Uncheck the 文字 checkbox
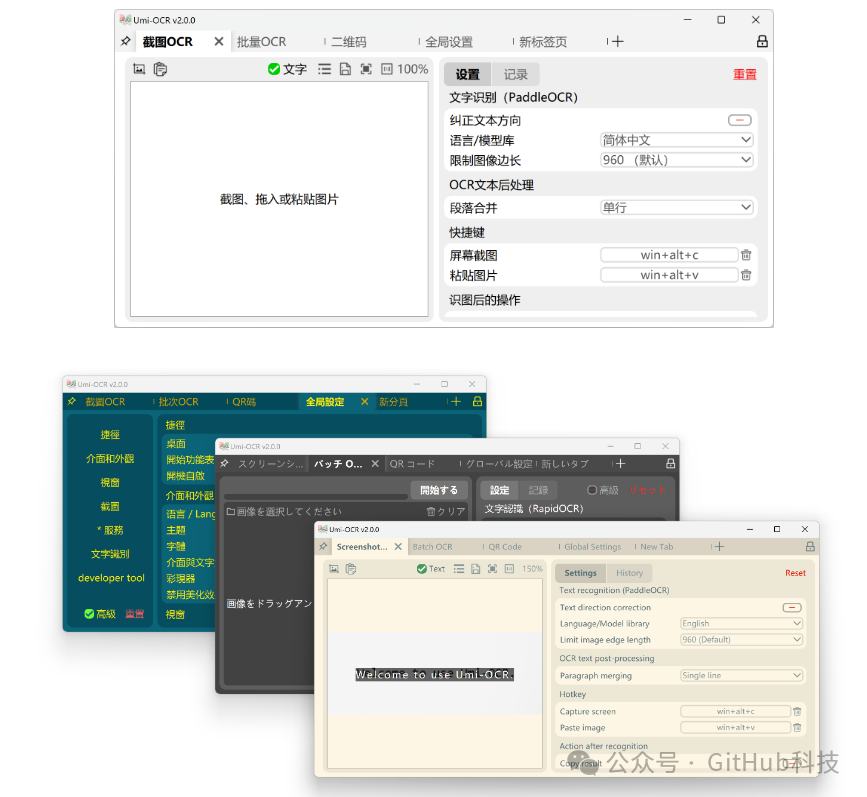Viewport: 867px width, 797px height. (x=274, y=69)
